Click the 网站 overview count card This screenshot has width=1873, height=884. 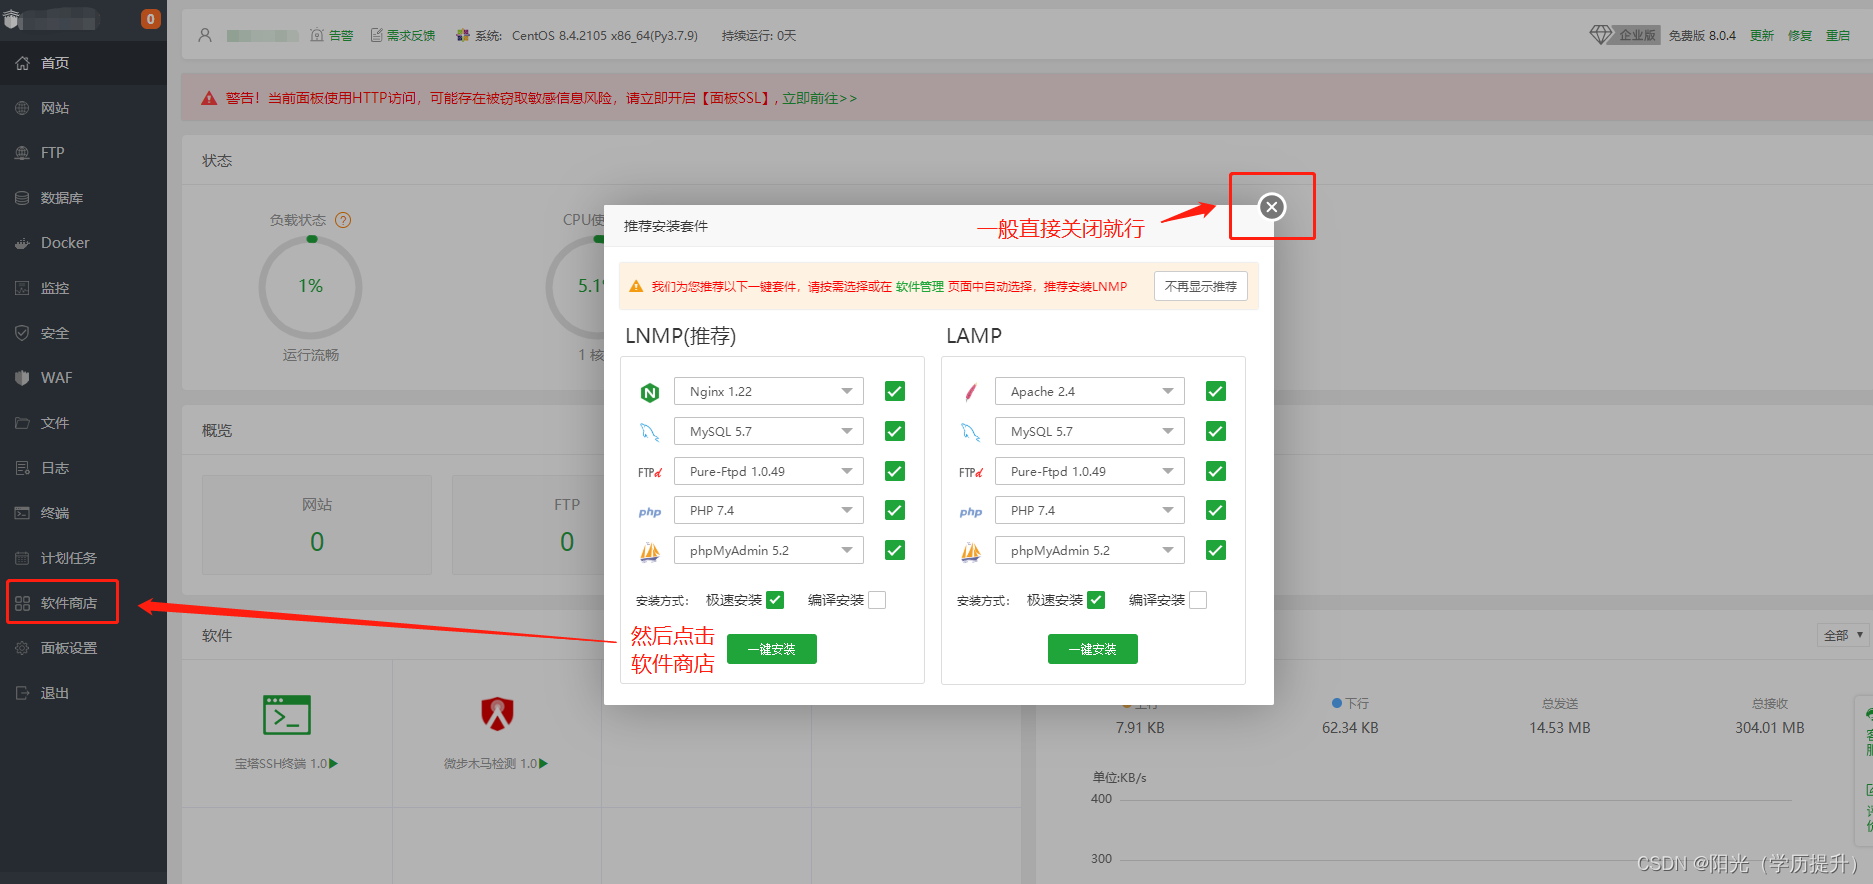pos(317,525)
